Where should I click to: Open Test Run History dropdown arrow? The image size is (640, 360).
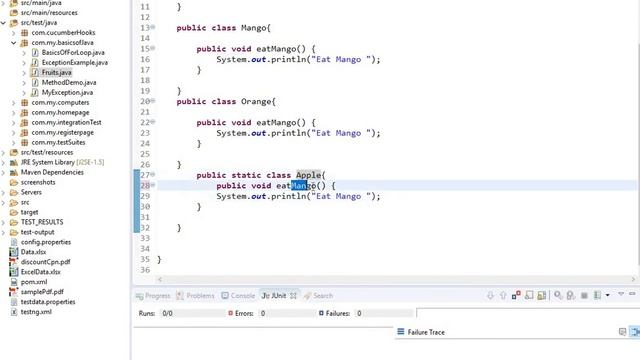pyautogui.click(x=607, y=295)
